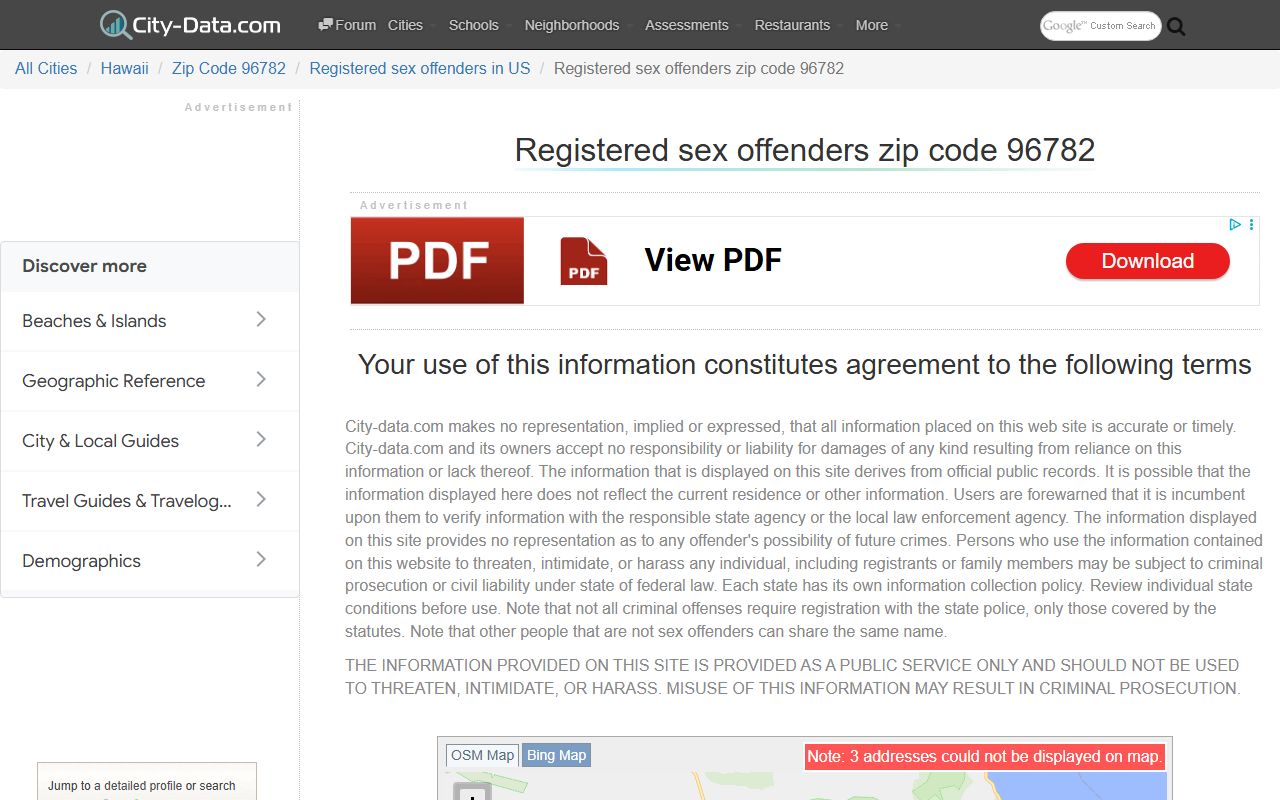The height and width of the screenshot is (800, 1280).
Task: Expand Geographic Reference item
Action: 150,381
